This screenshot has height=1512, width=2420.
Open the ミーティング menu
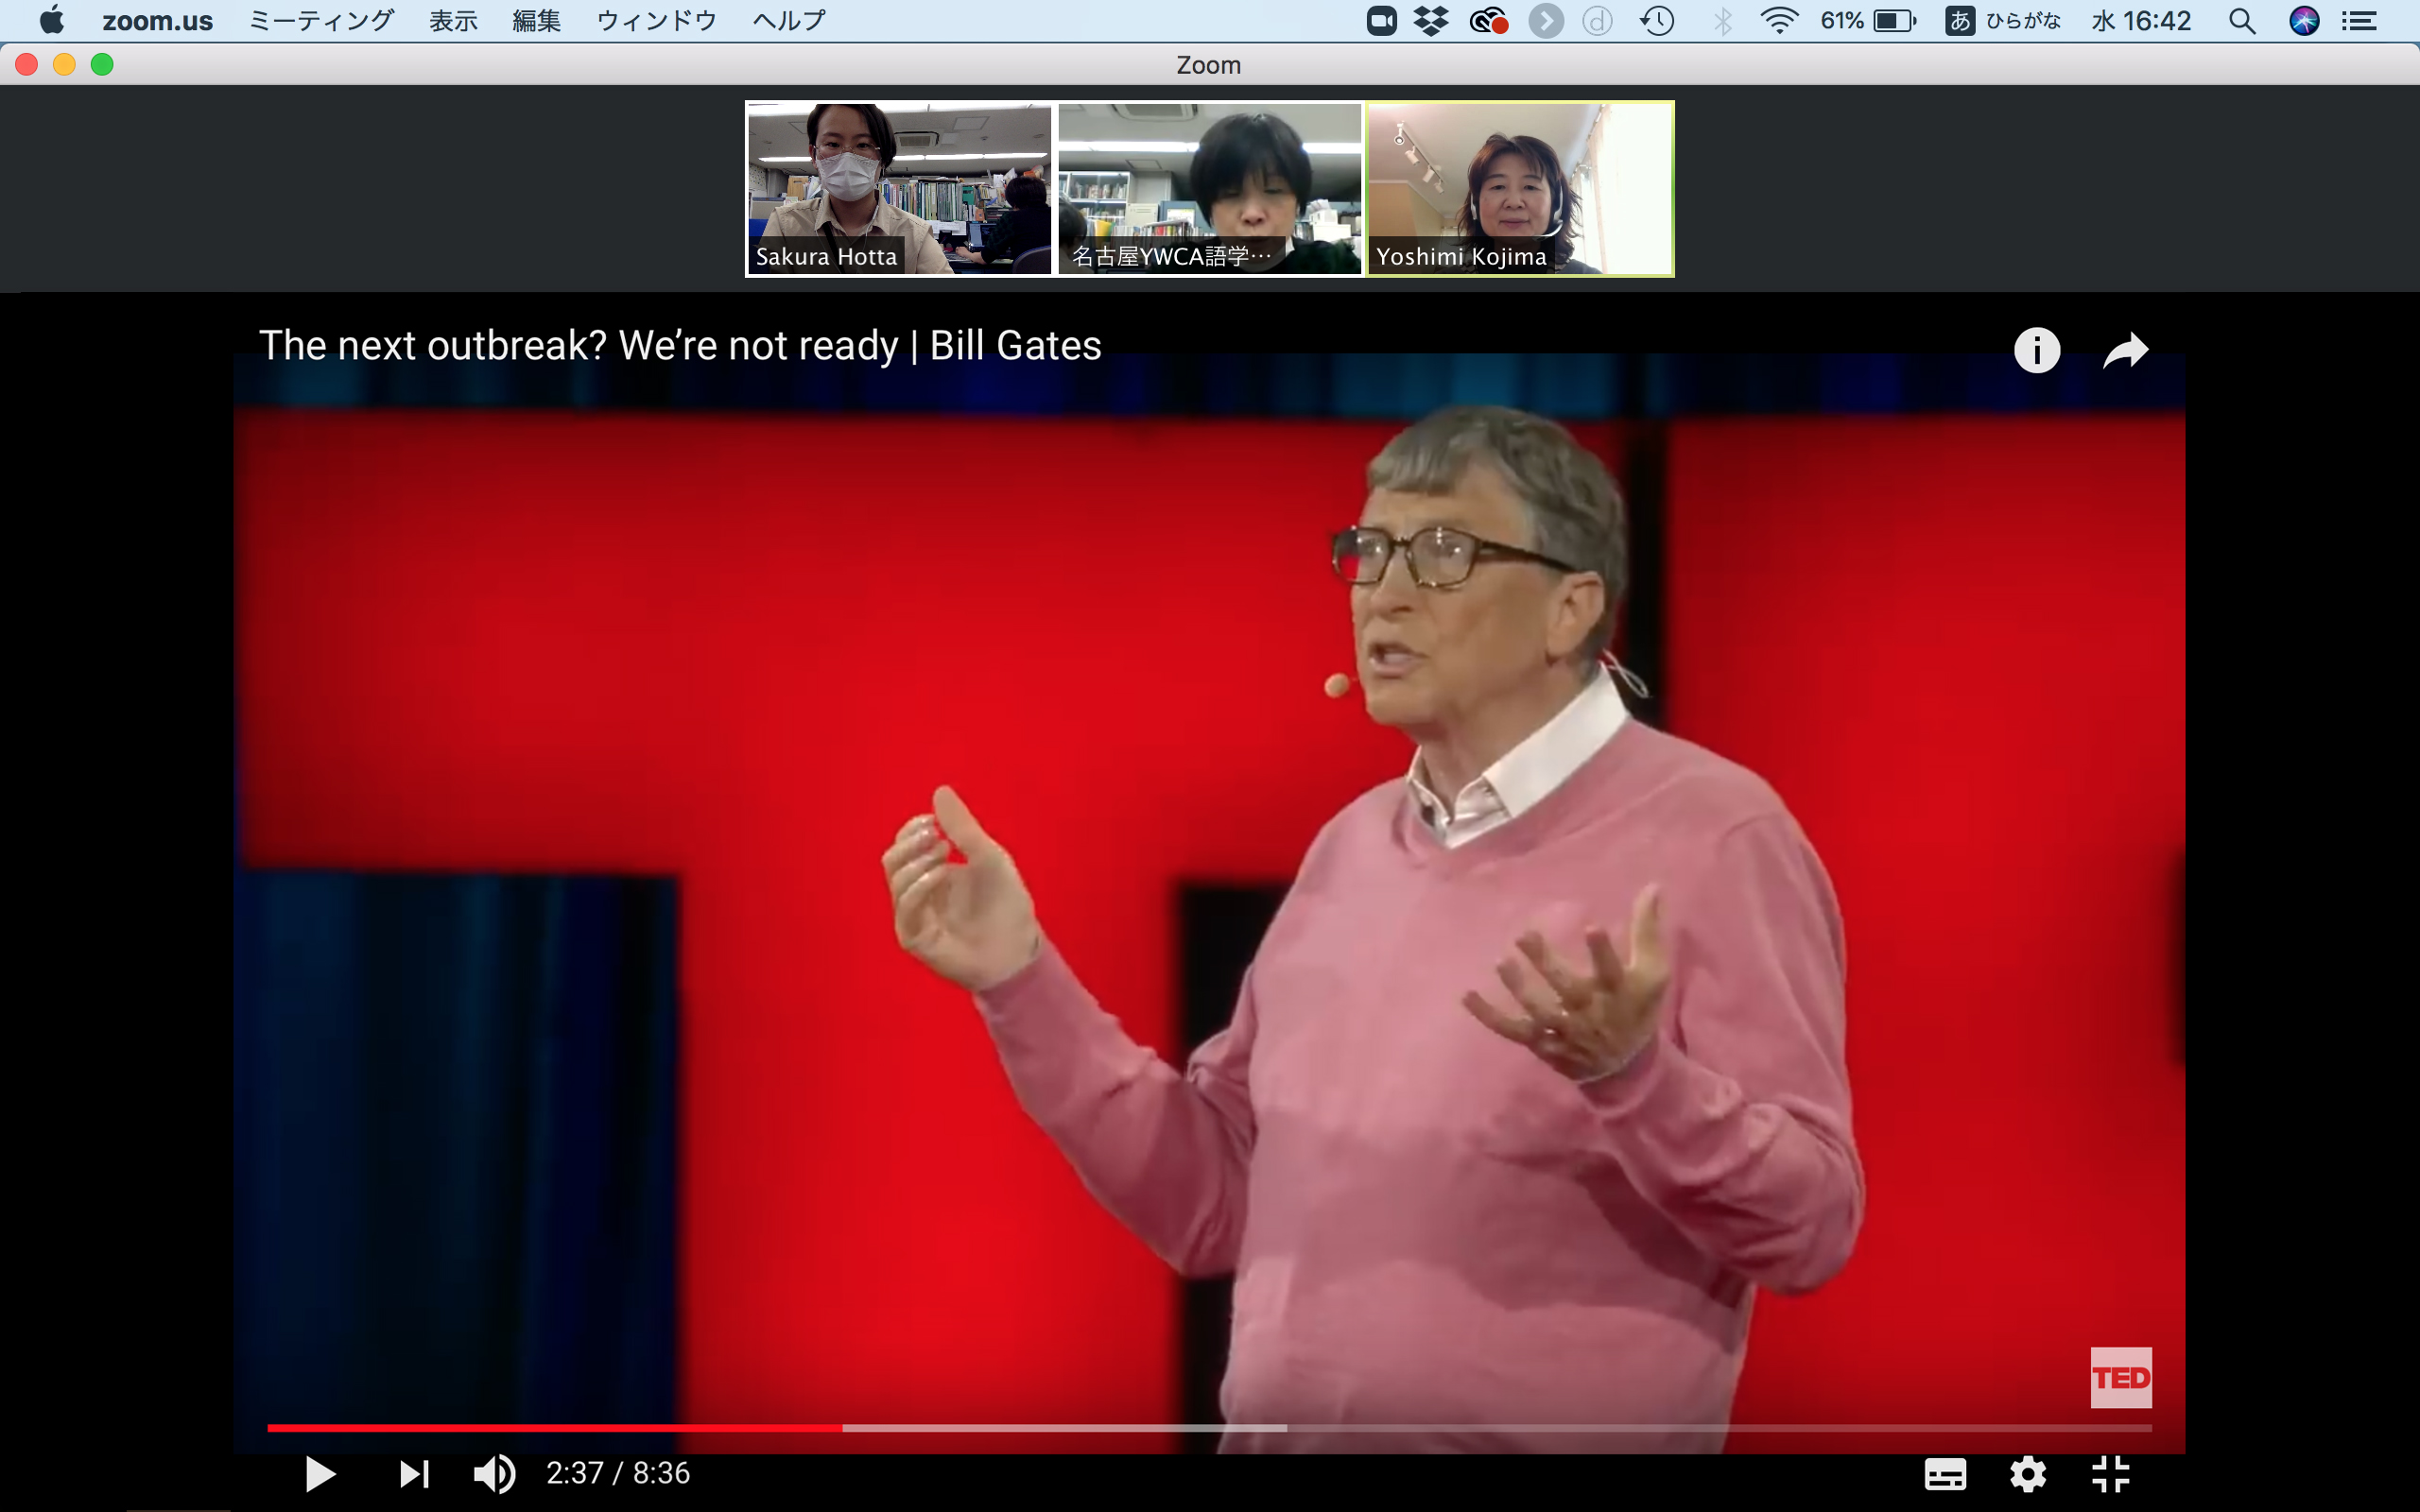click(x=321, y=20)
